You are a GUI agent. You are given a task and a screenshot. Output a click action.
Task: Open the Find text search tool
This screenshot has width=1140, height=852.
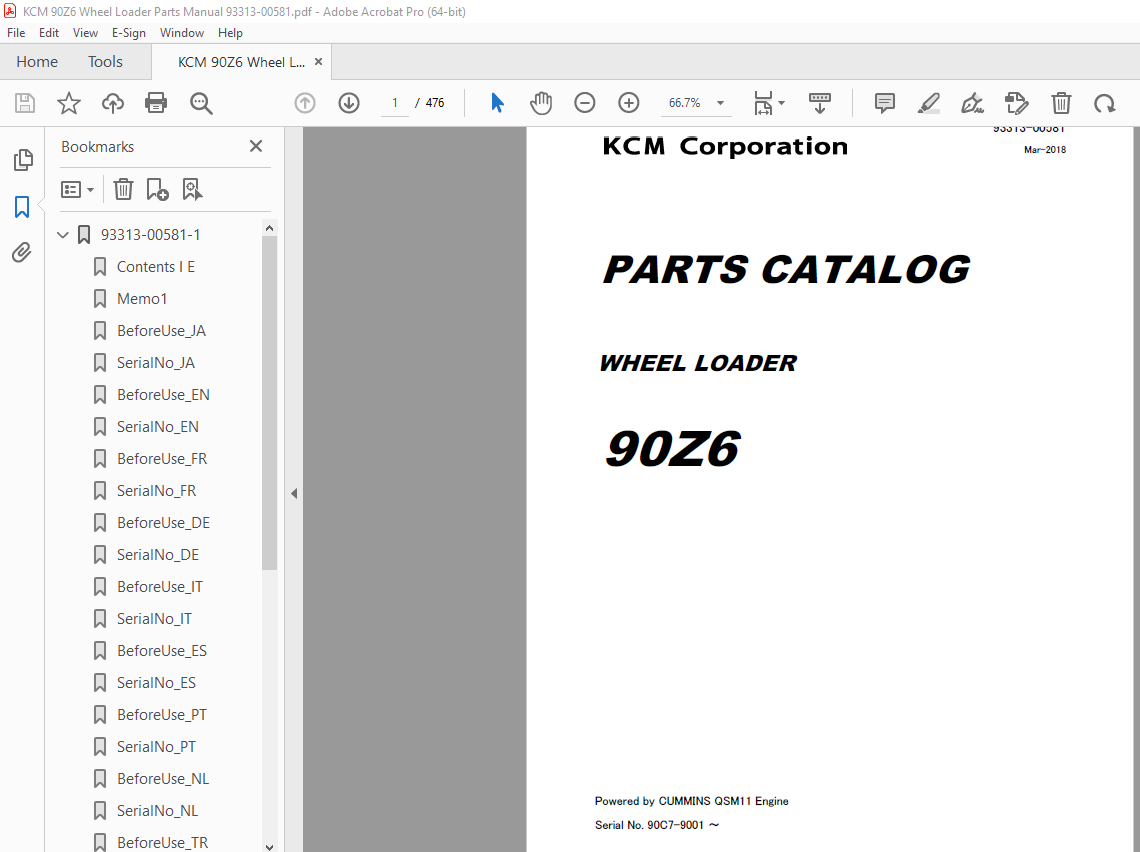pos(201,103)
